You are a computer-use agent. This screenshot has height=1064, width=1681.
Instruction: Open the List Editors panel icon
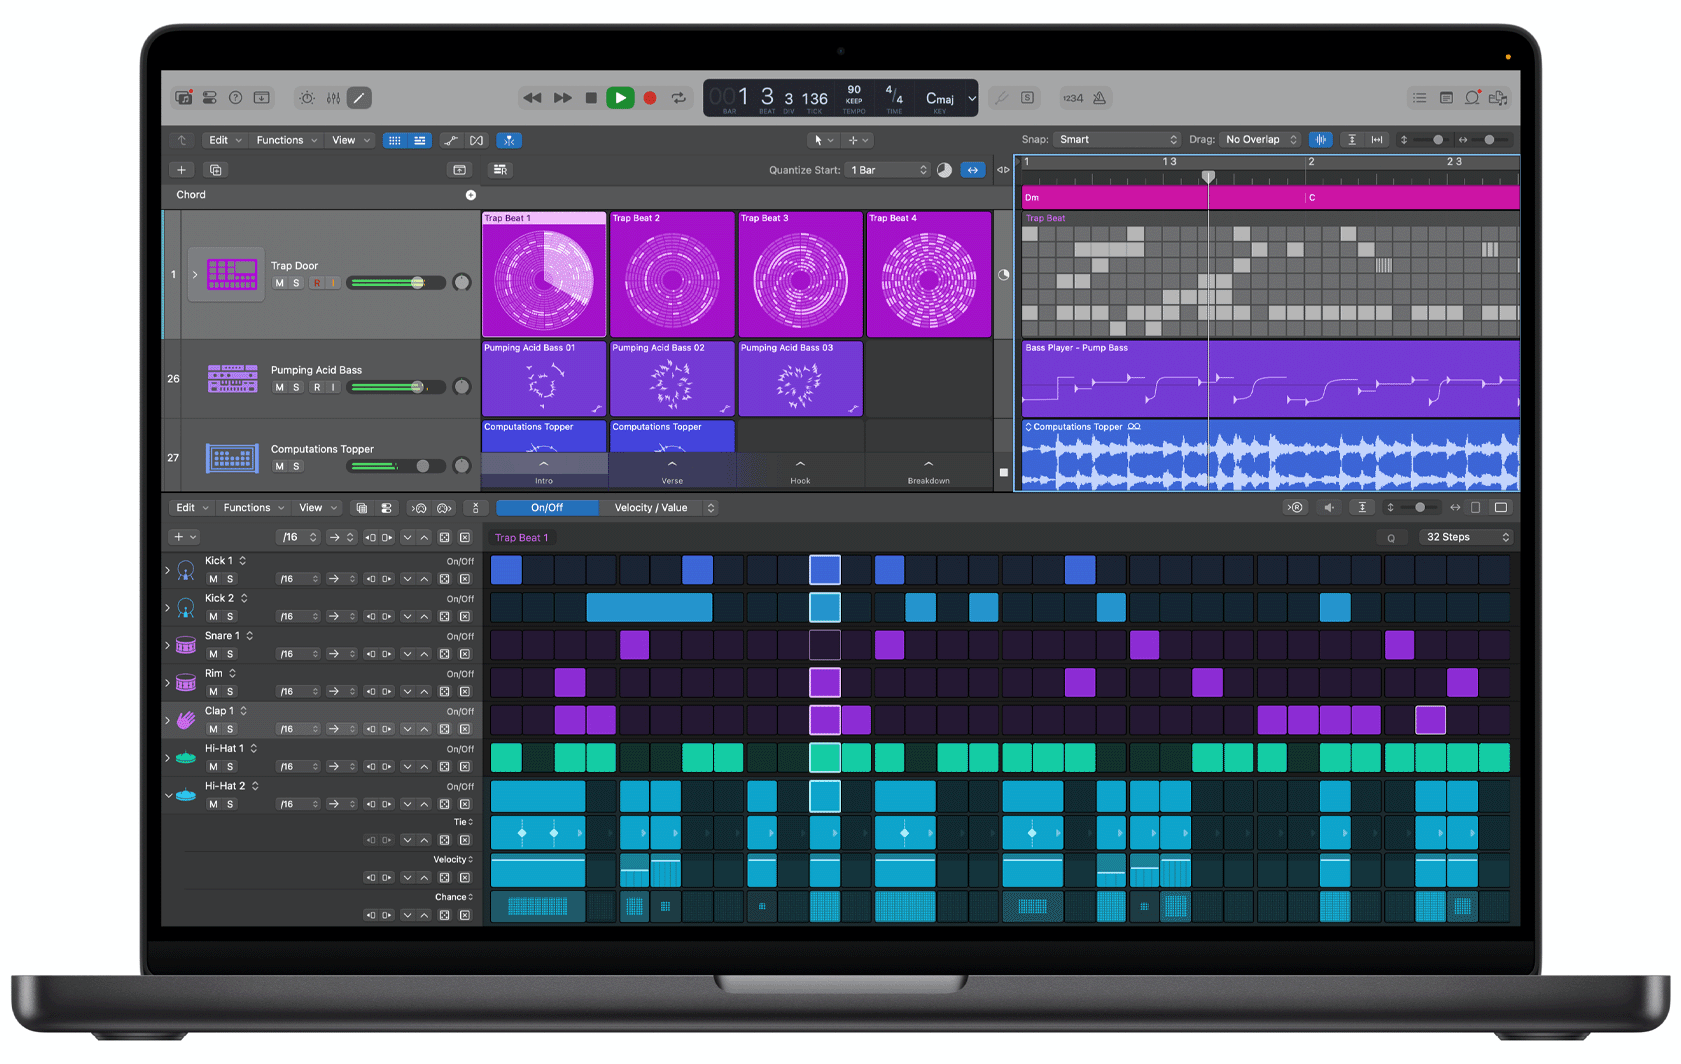point(1419,97)
